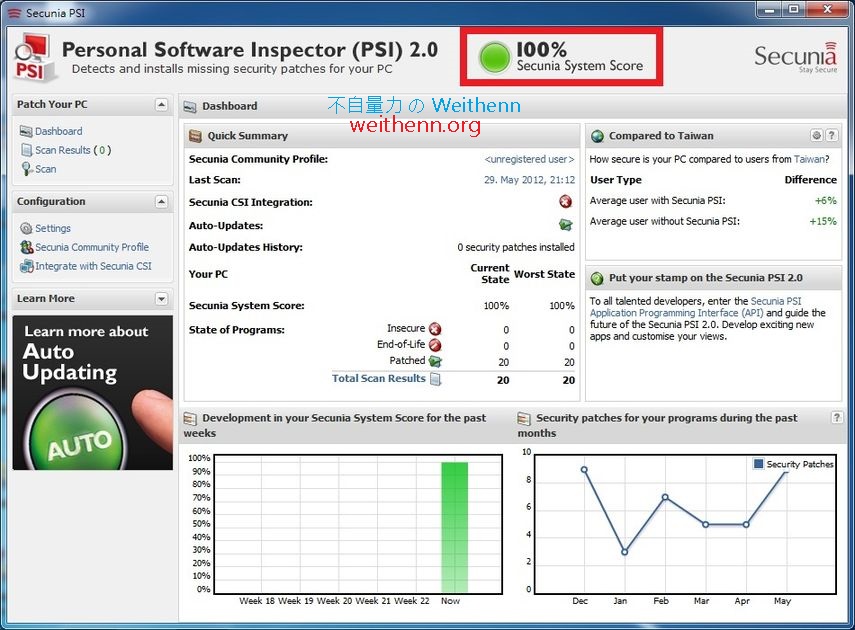This screenshot has height=630, width=855.
Task: Click the Auto Updating learn more banner
Action: tap(93, 393)
